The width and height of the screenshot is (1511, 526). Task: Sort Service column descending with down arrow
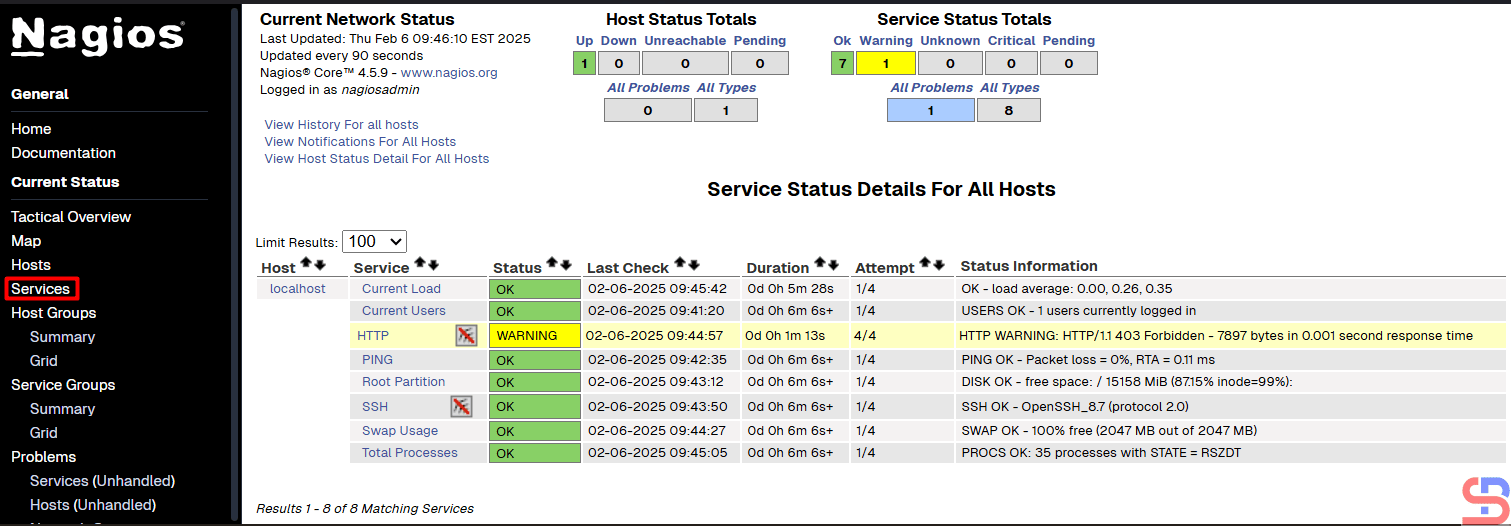434,264
